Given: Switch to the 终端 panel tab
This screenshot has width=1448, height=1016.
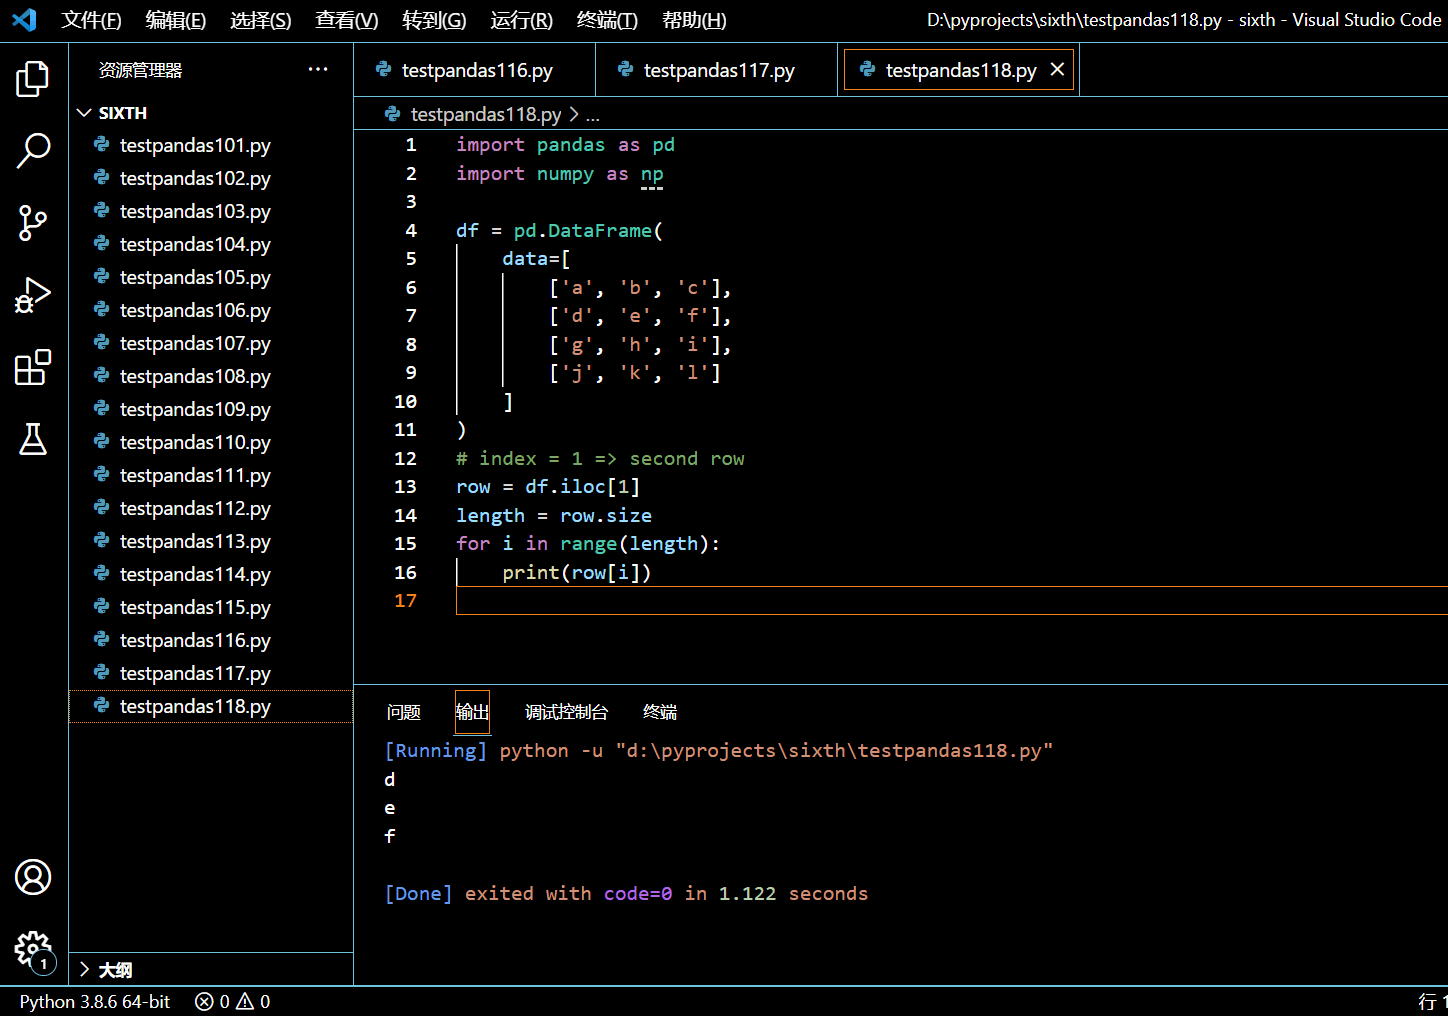Looking at the screenshot, I should click(660, 712).
